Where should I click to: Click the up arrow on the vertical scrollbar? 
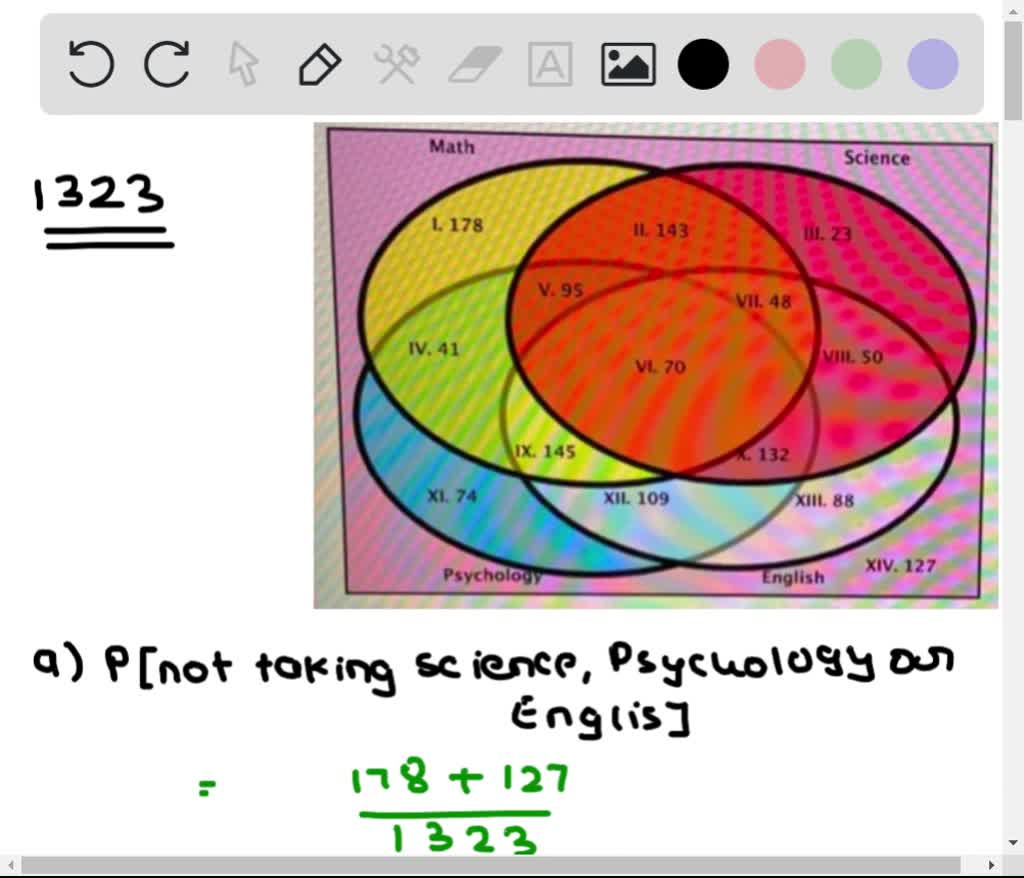1015,10
